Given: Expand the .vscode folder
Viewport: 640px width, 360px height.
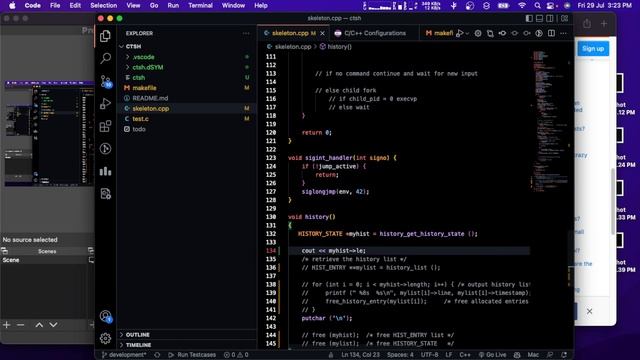Looking at the screenshot, I should 143,57.
